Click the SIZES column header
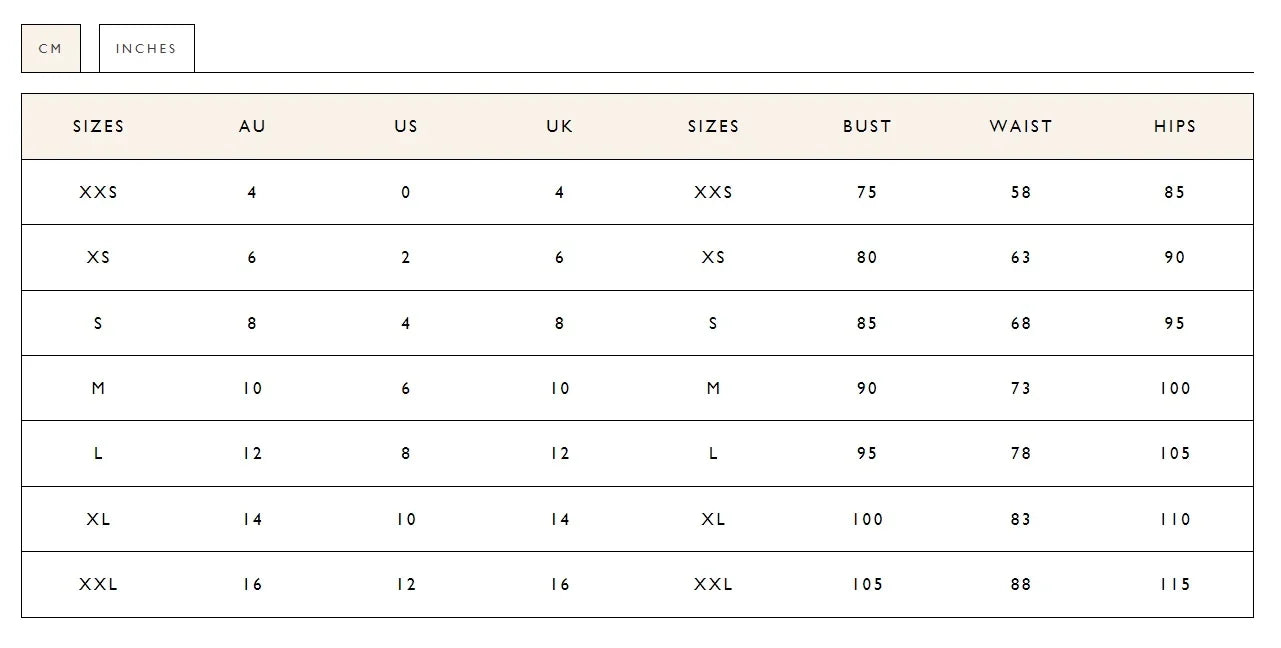The image size is (1281, 648). (98, 126)
